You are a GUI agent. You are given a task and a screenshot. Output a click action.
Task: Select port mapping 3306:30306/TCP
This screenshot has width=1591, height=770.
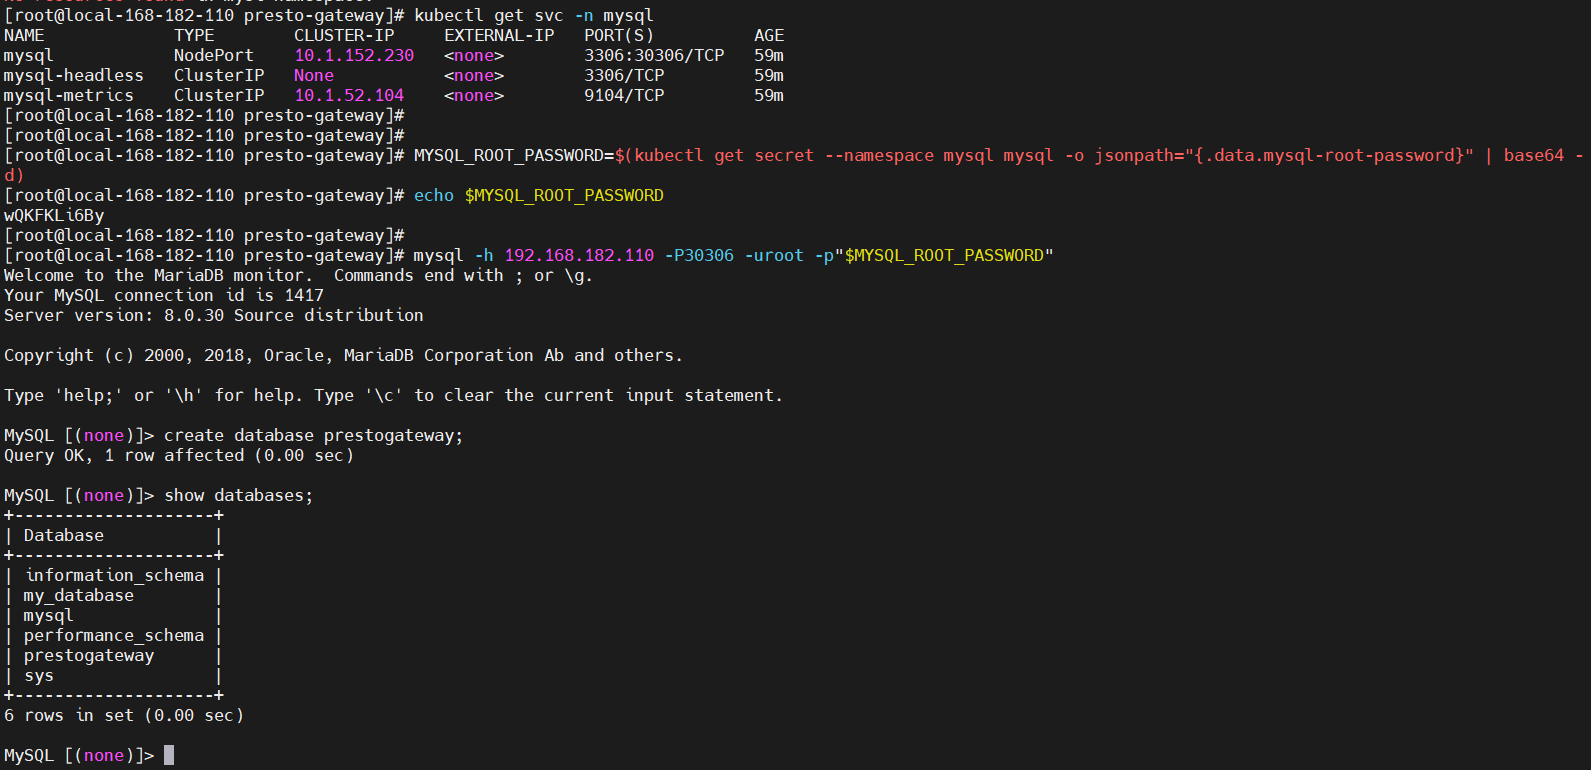pos(654,56)
